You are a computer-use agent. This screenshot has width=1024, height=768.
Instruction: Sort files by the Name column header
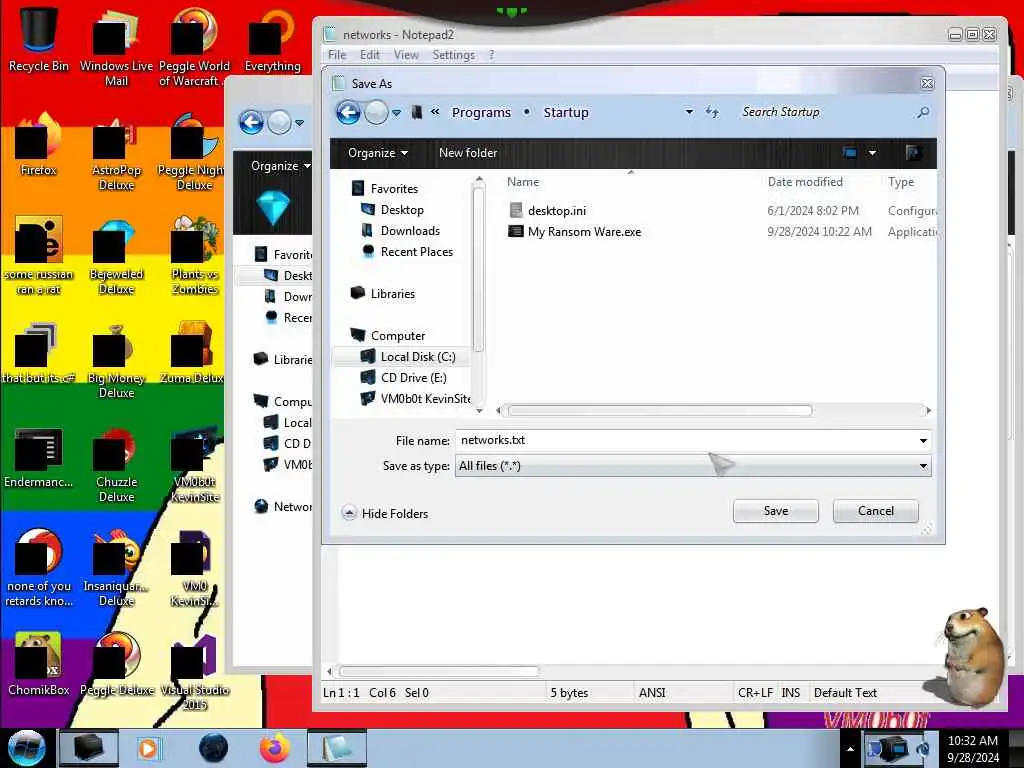523,182
